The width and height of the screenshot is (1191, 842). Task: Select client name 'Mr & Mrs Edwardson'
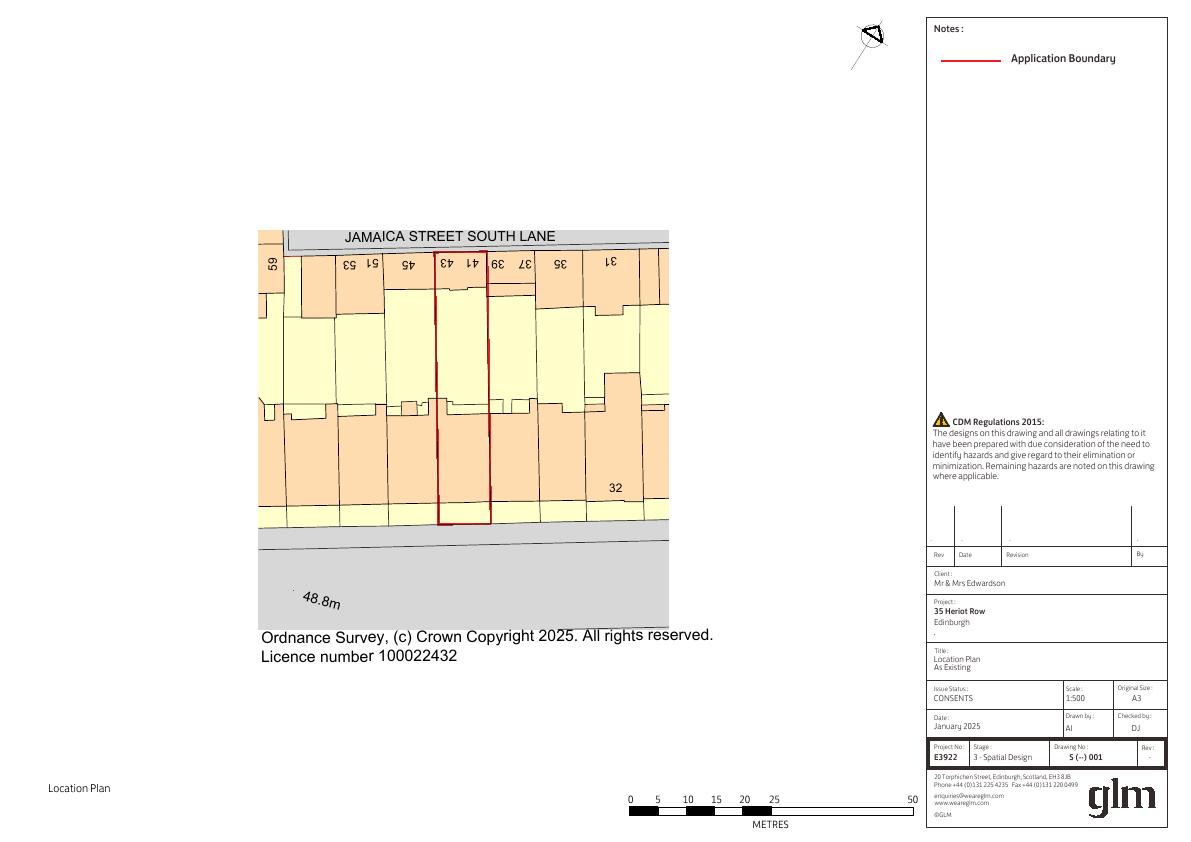(969, 583)
